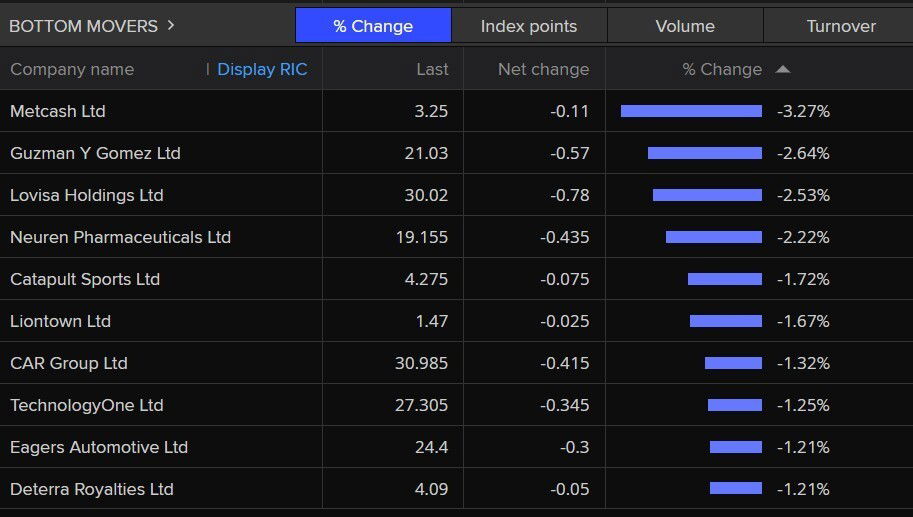913x517 pixels.
Task: Click the Metcash -3.27% change bar
Action: pyautogui.click(x=691, y=111)
